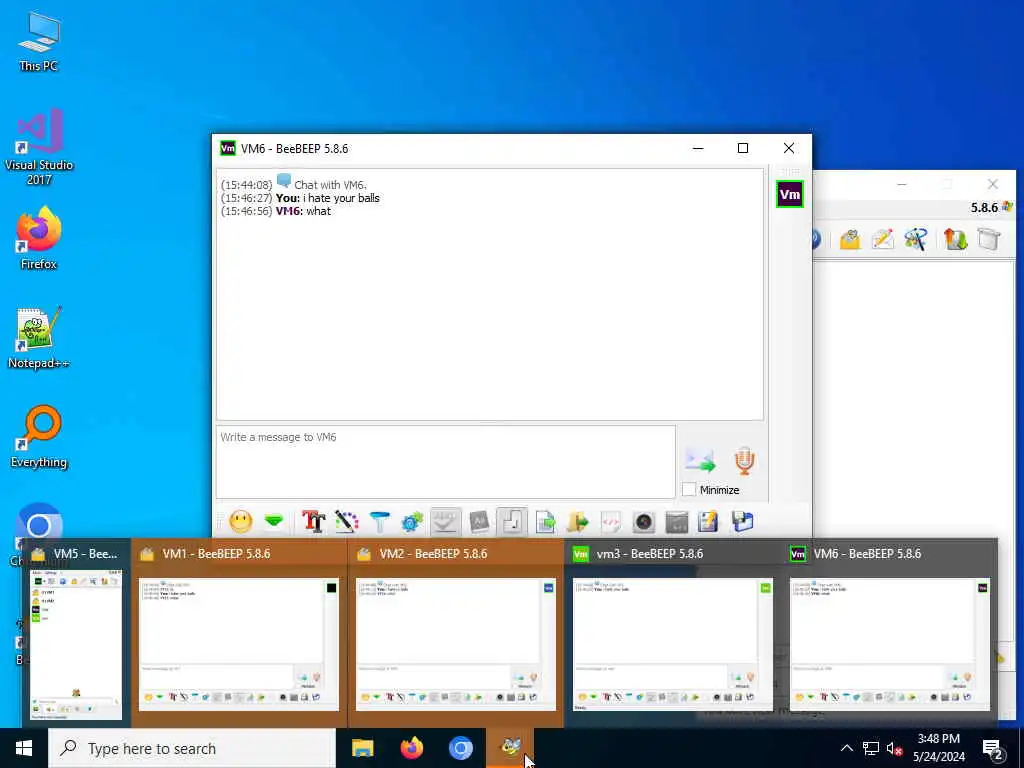Image resolution: width=1024 pixels, height=768 pixels.
Task: Open Firefox from the taskbar
Action: [x=411, y=748]
